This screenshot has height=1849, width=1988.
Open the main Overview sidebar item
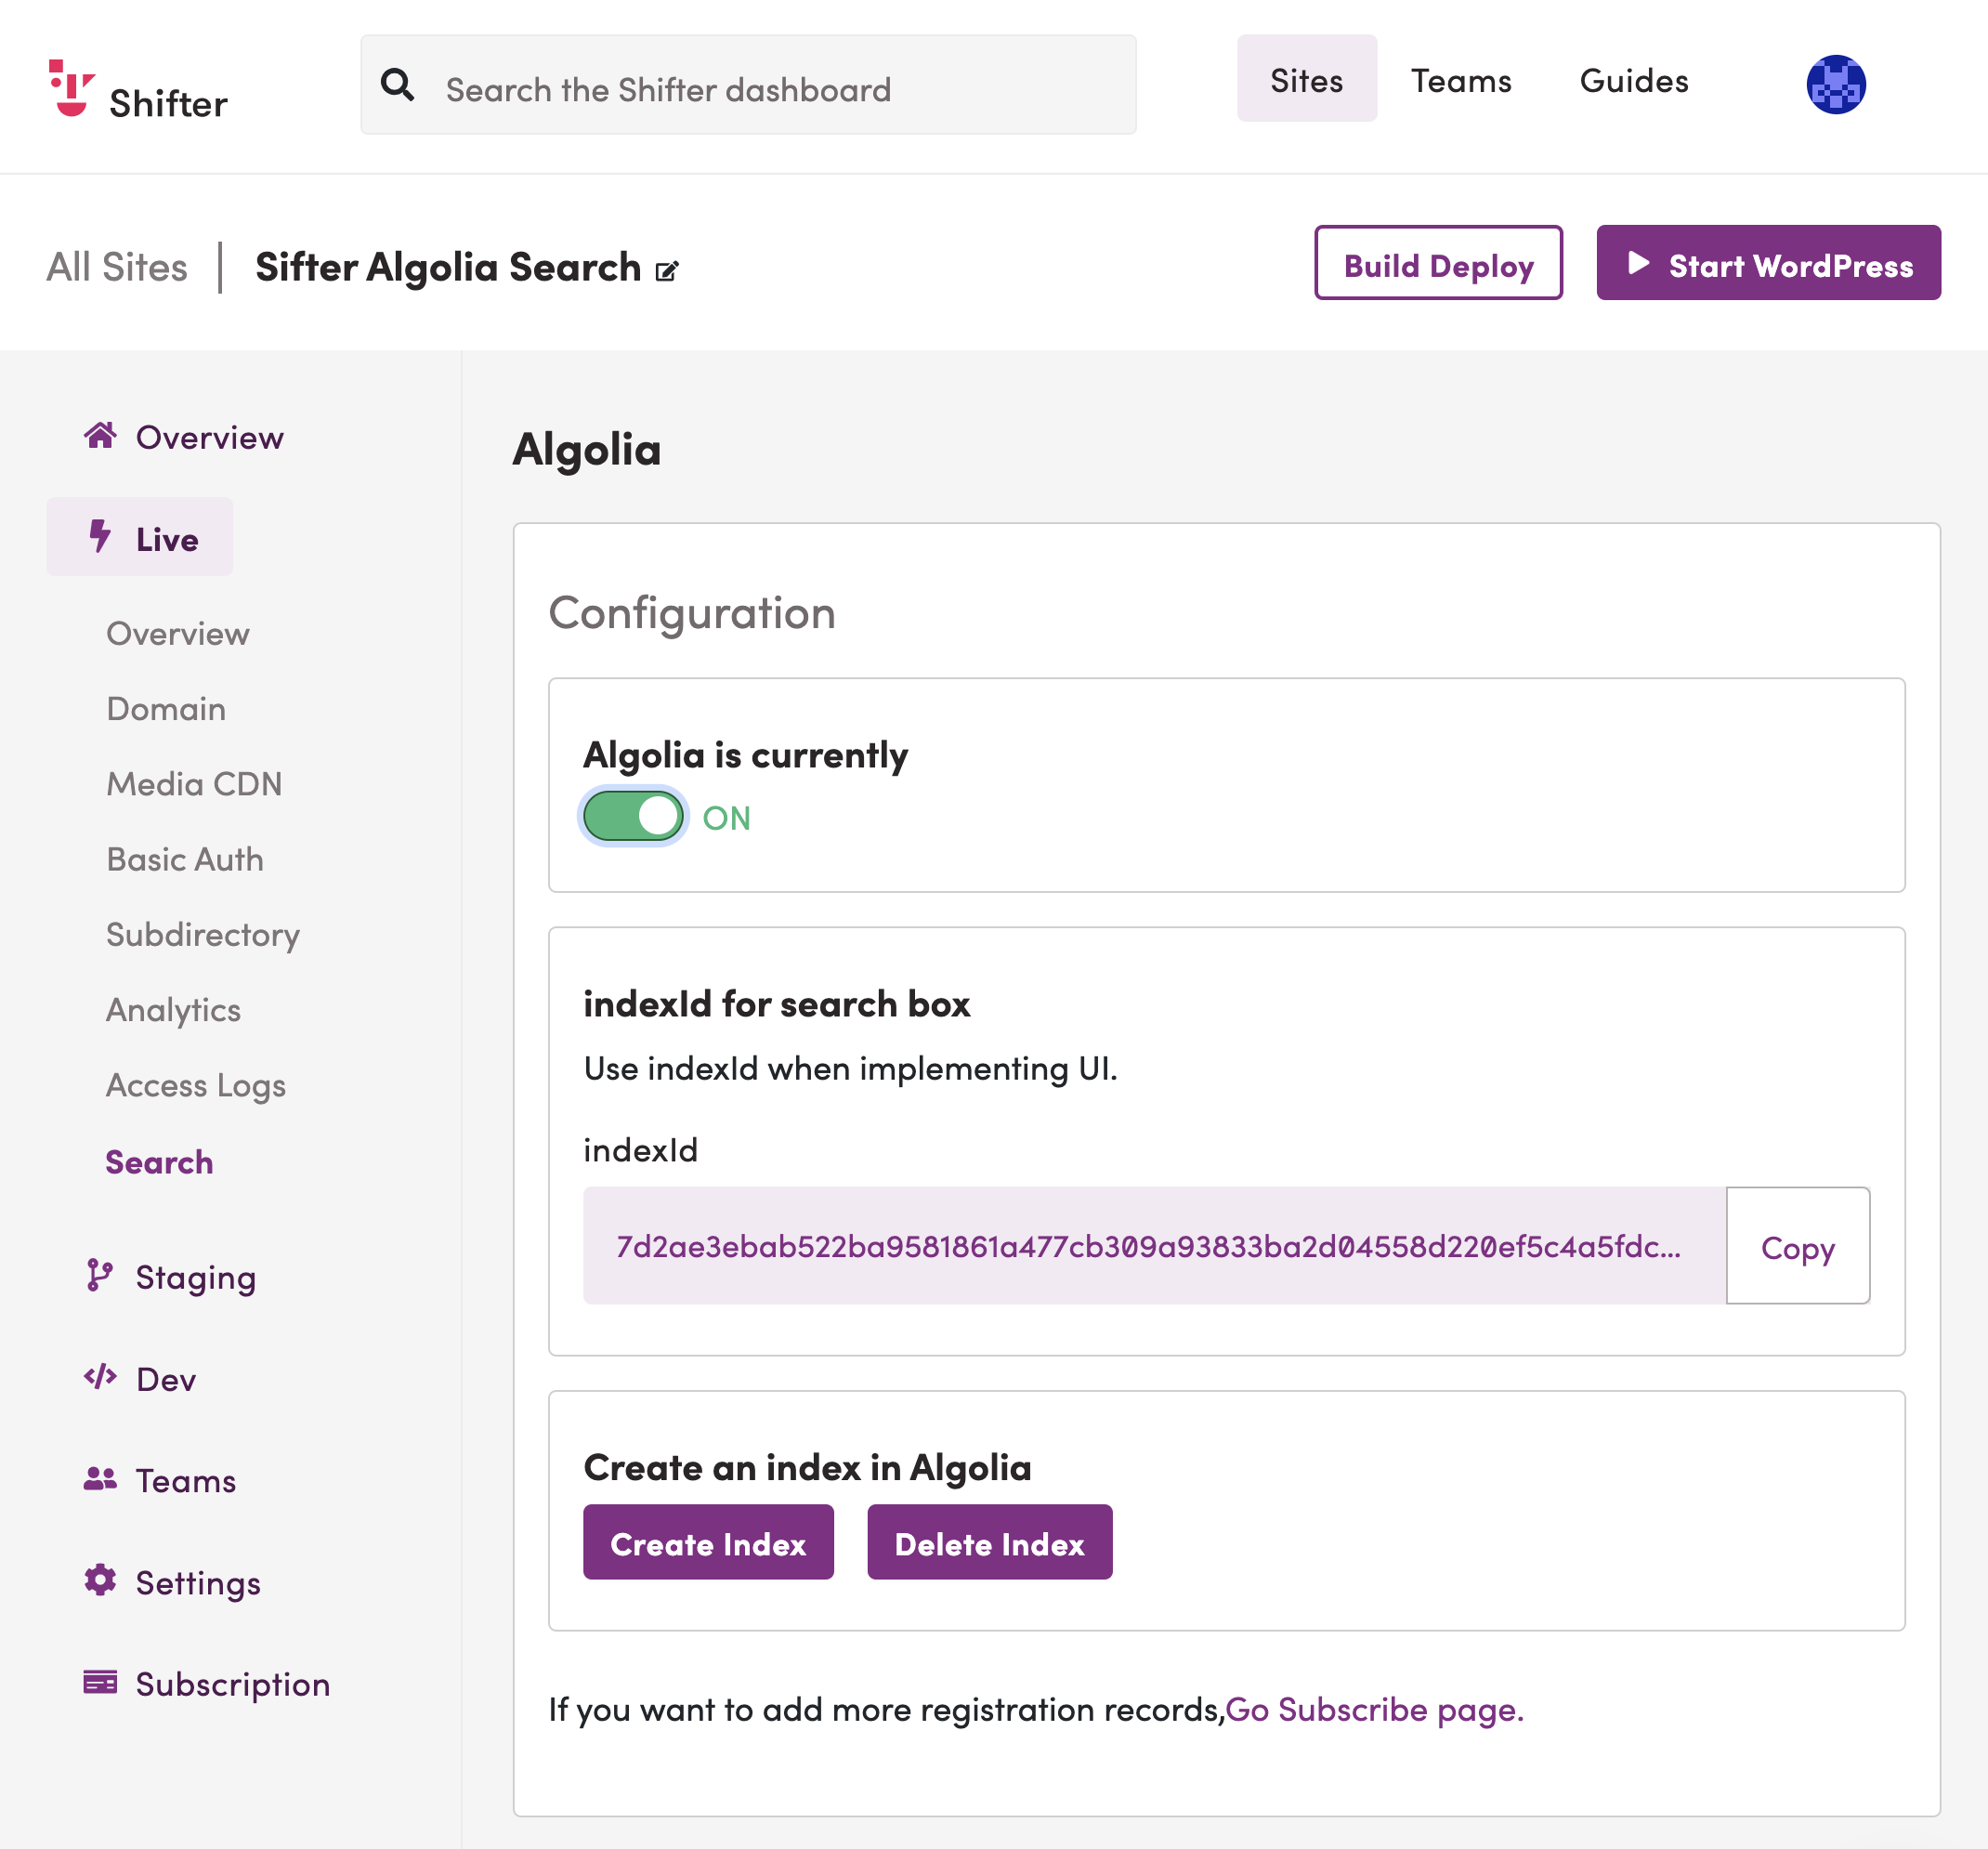pos(184,437)
